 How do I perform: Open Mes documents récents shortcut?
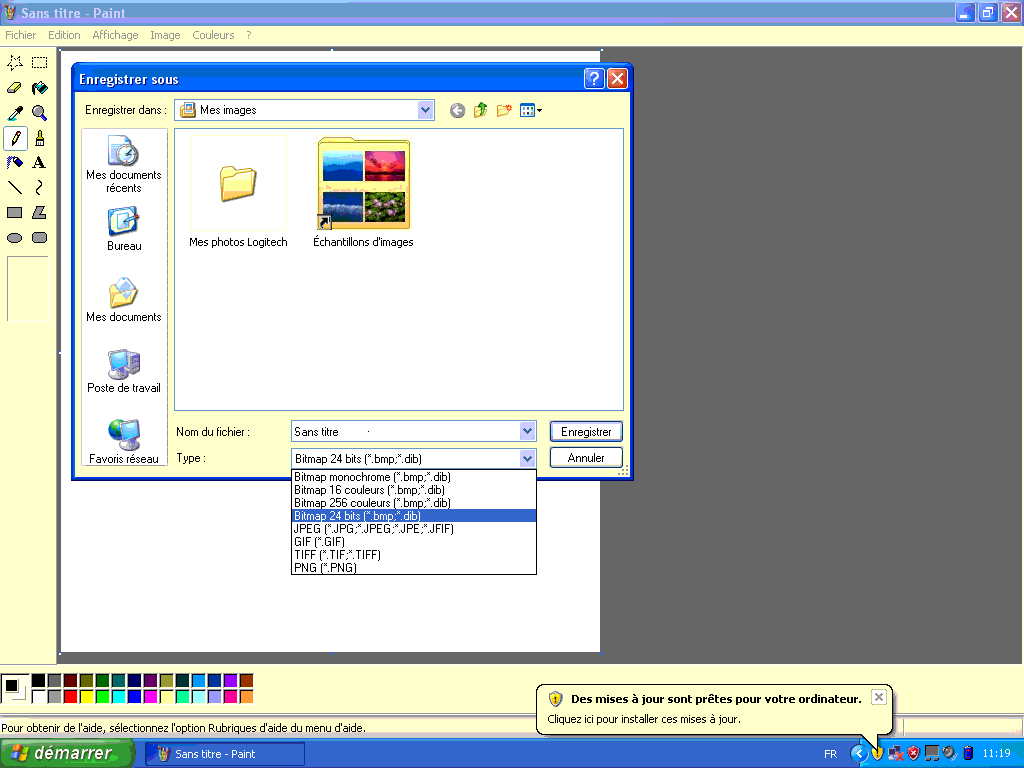(123, 165)
